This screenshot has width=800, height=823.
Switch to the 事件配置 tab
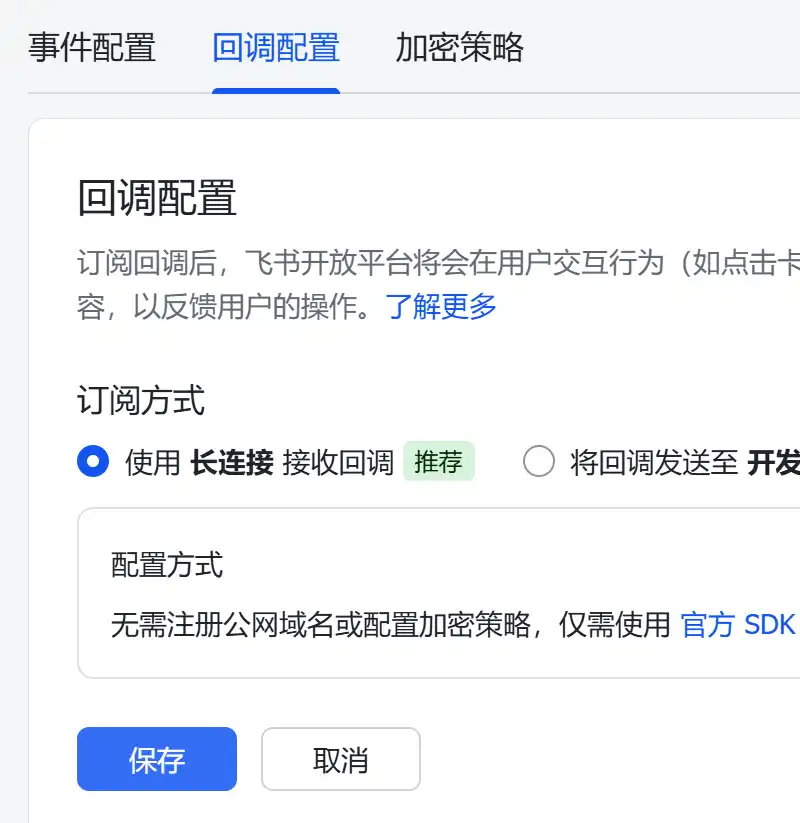coord(92,48)
